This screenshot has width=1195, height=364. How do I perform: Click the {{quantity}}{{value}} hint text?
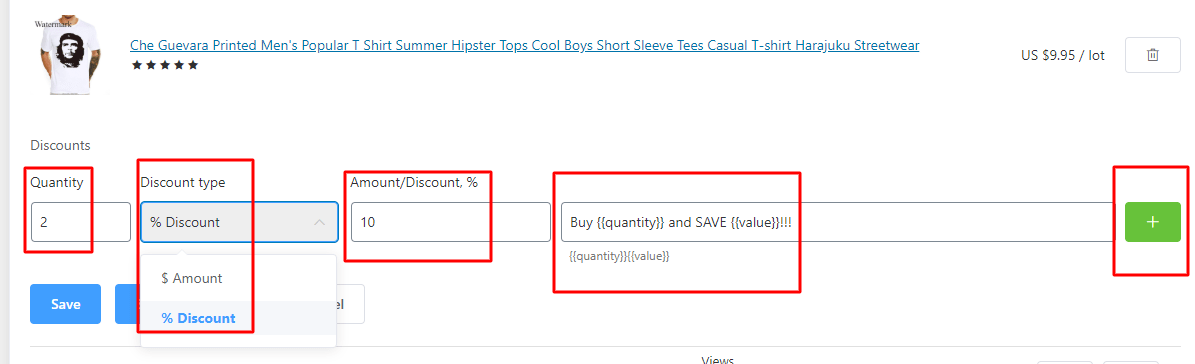(x=619, y=257)
